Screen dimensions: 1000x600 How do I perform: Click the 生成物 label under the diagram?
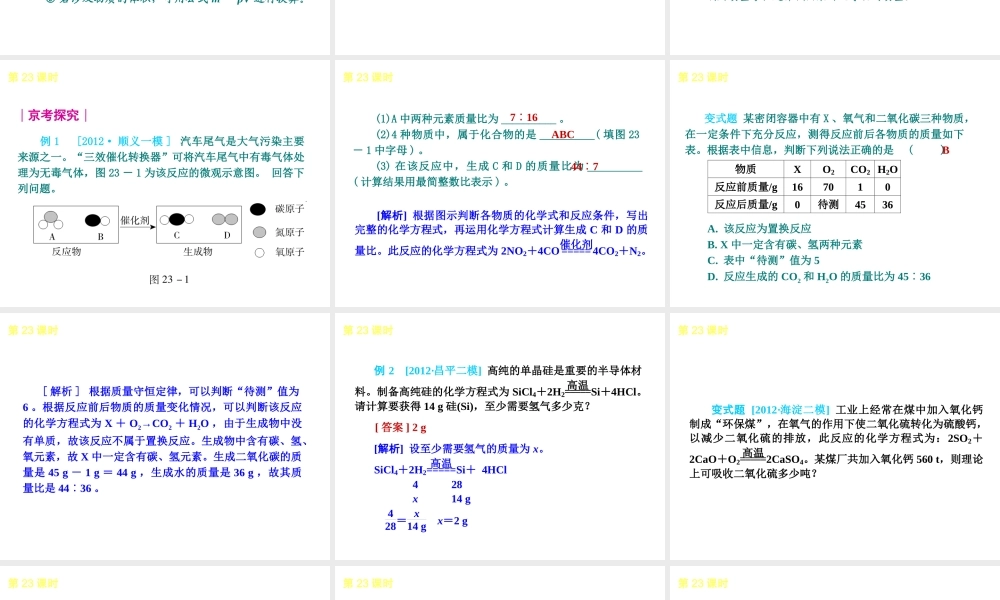point(198,252)
